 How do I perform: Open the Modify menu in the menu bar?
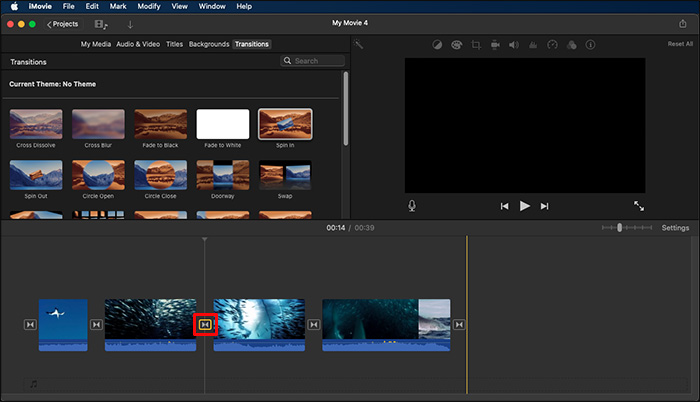tap(149, 6)
